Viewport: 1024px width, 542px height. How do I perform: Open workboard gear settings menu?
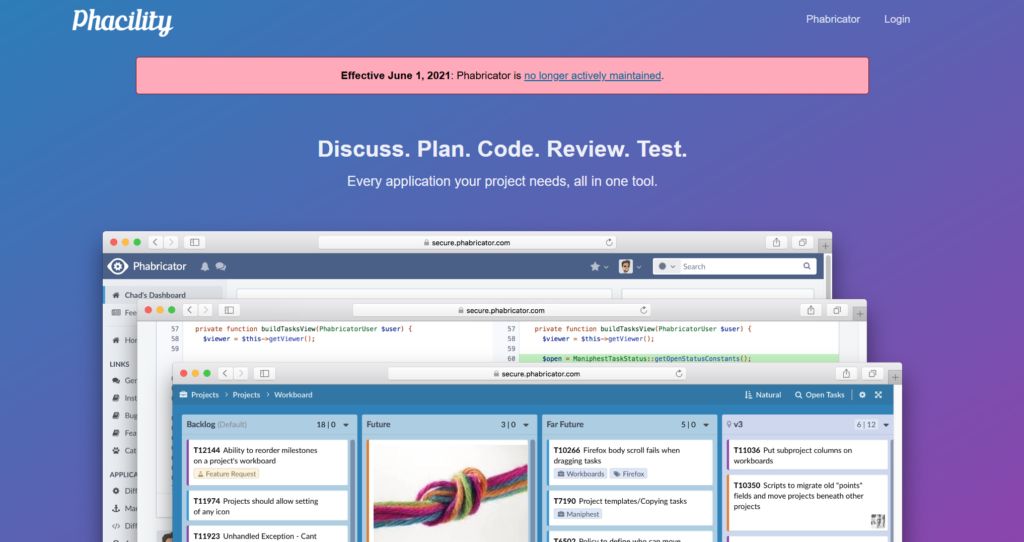pos(862,394)
